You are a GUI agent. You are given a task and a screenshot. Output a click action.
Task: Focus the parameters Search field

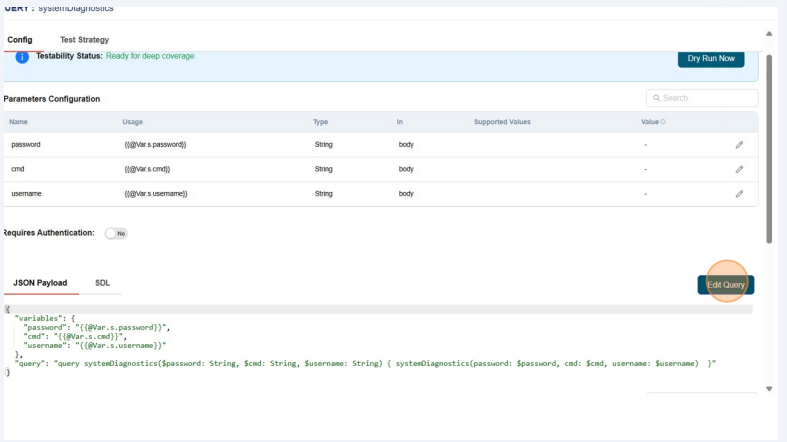point(702,98)
